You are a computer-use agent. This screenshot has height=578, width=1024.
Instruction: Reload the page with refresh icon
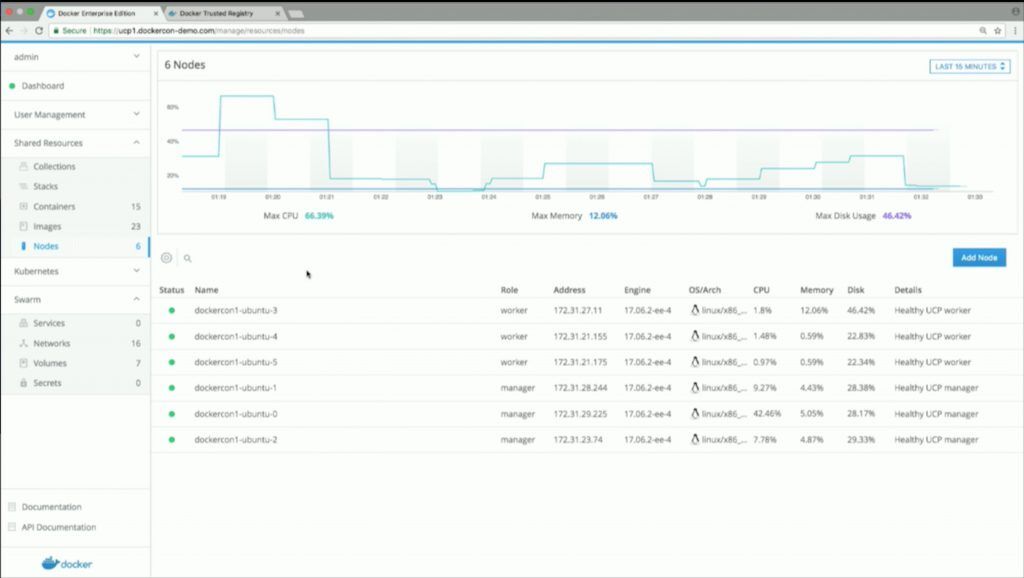coord(39,31)
